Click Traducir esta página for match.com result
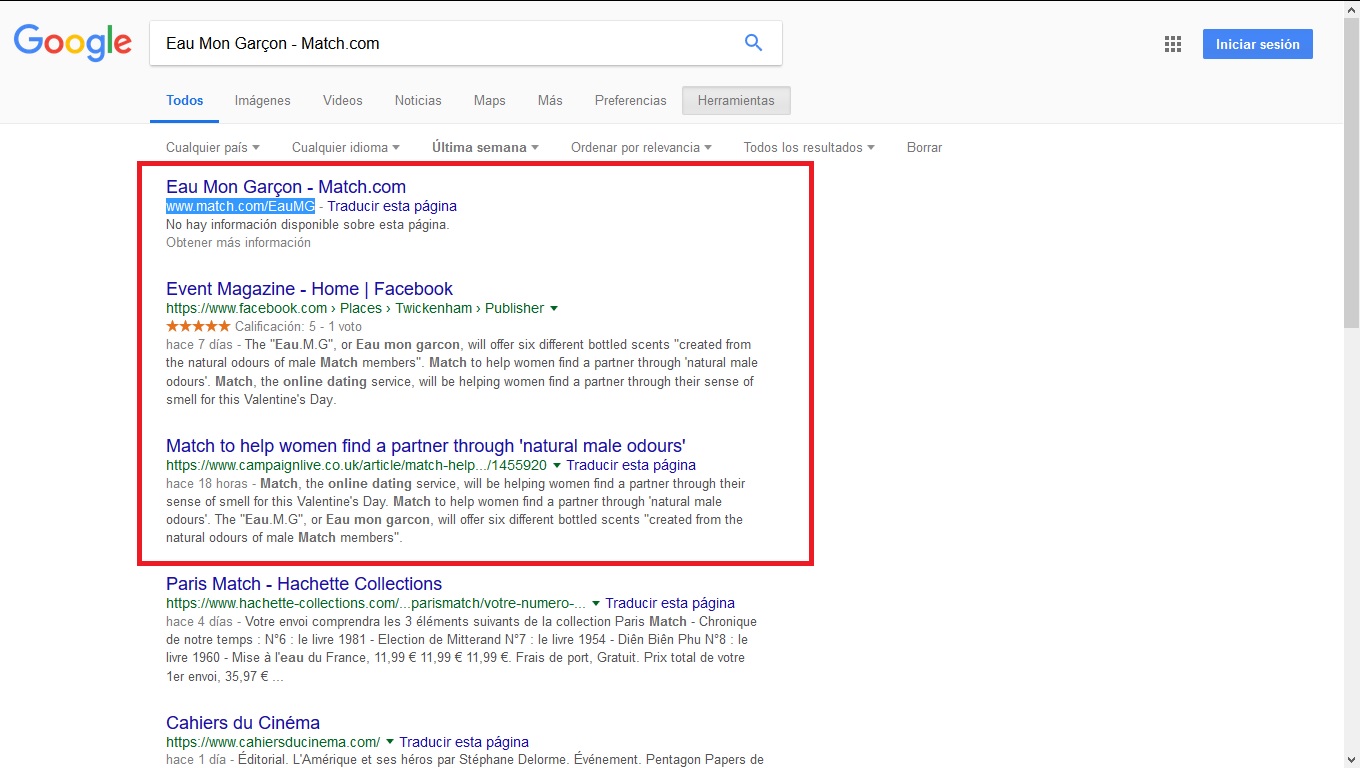 pyautogui.click(x=392, y=206)
